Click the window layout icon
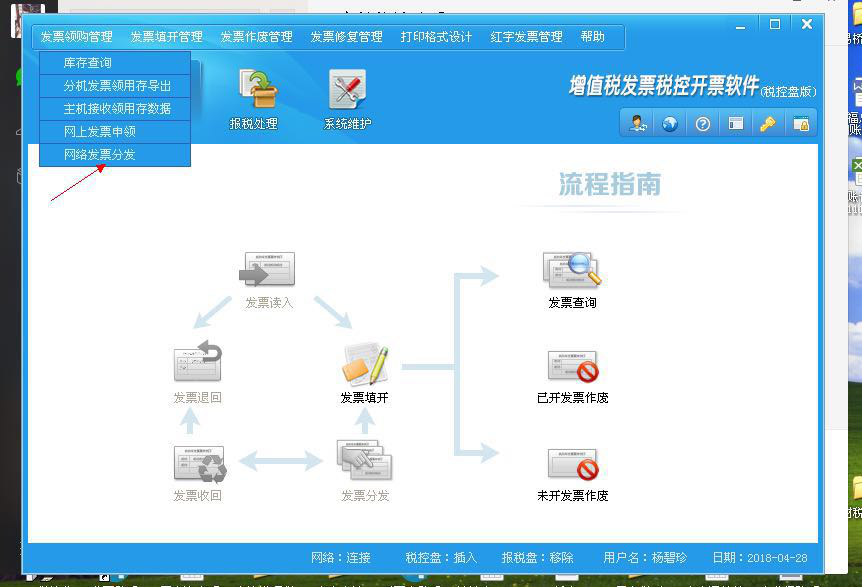 click(x=735, y=124)
